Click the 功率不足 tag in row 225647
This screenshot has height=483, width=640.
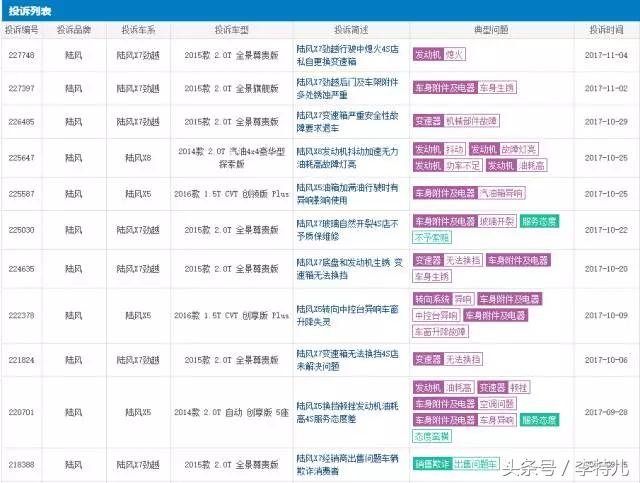point(462,165)
